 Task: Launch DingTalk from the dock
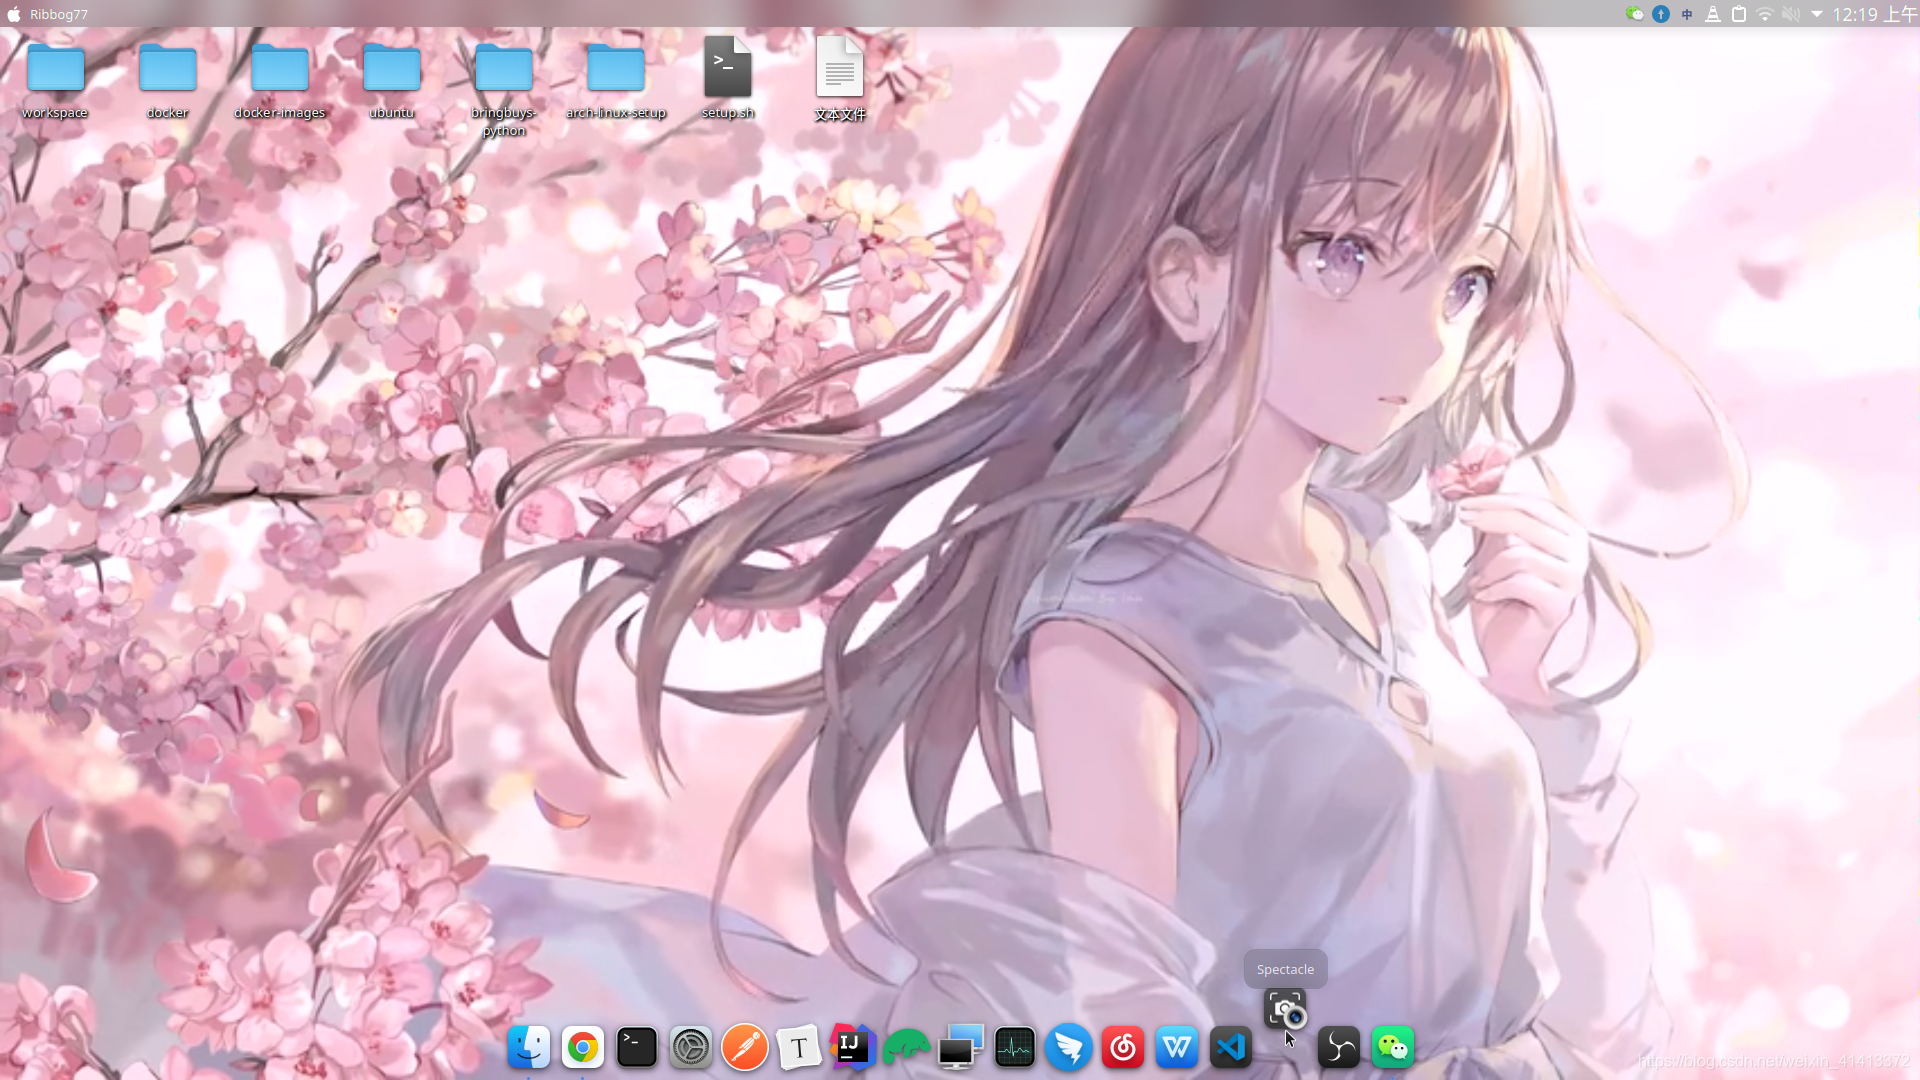(x=1068, y=1047)
